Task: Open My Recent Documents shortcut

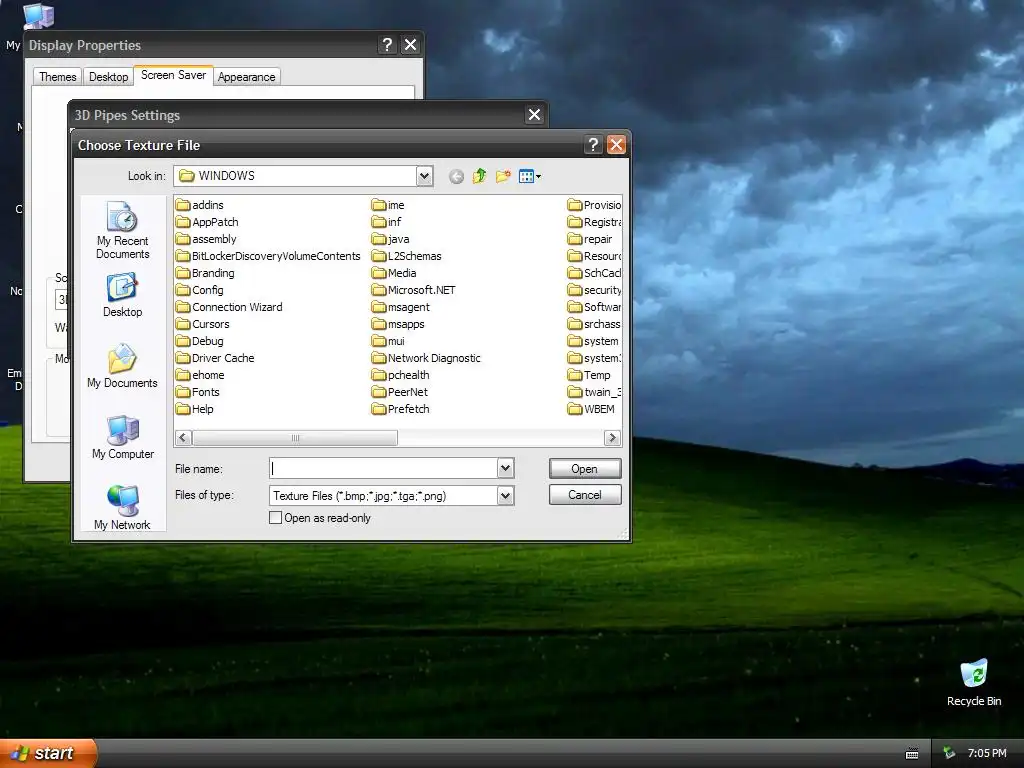Action: click(122, 231)
